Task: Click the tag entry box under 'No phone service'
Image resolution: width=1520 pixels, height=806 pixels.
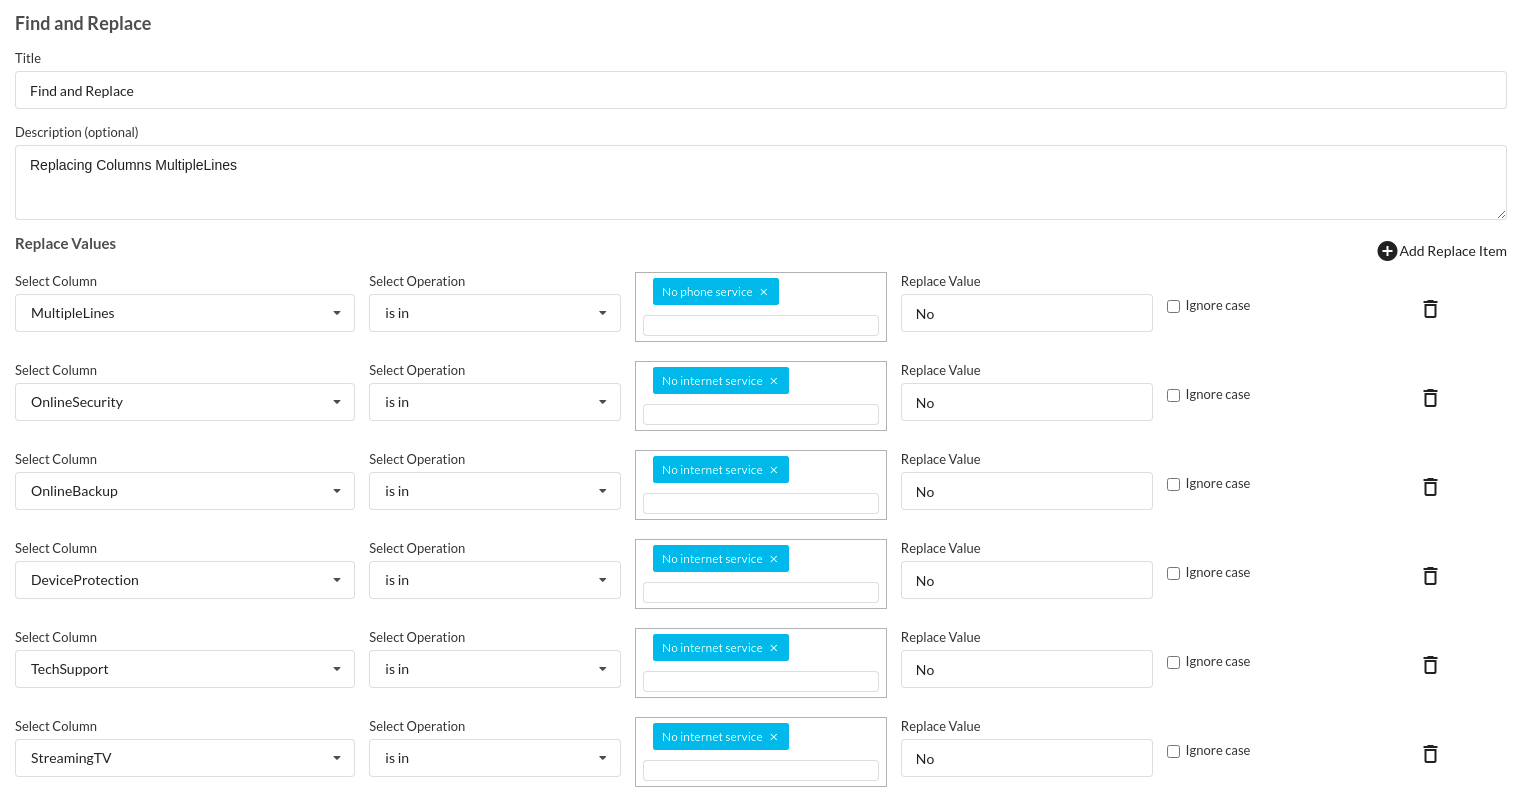Action: pos(761,325)
